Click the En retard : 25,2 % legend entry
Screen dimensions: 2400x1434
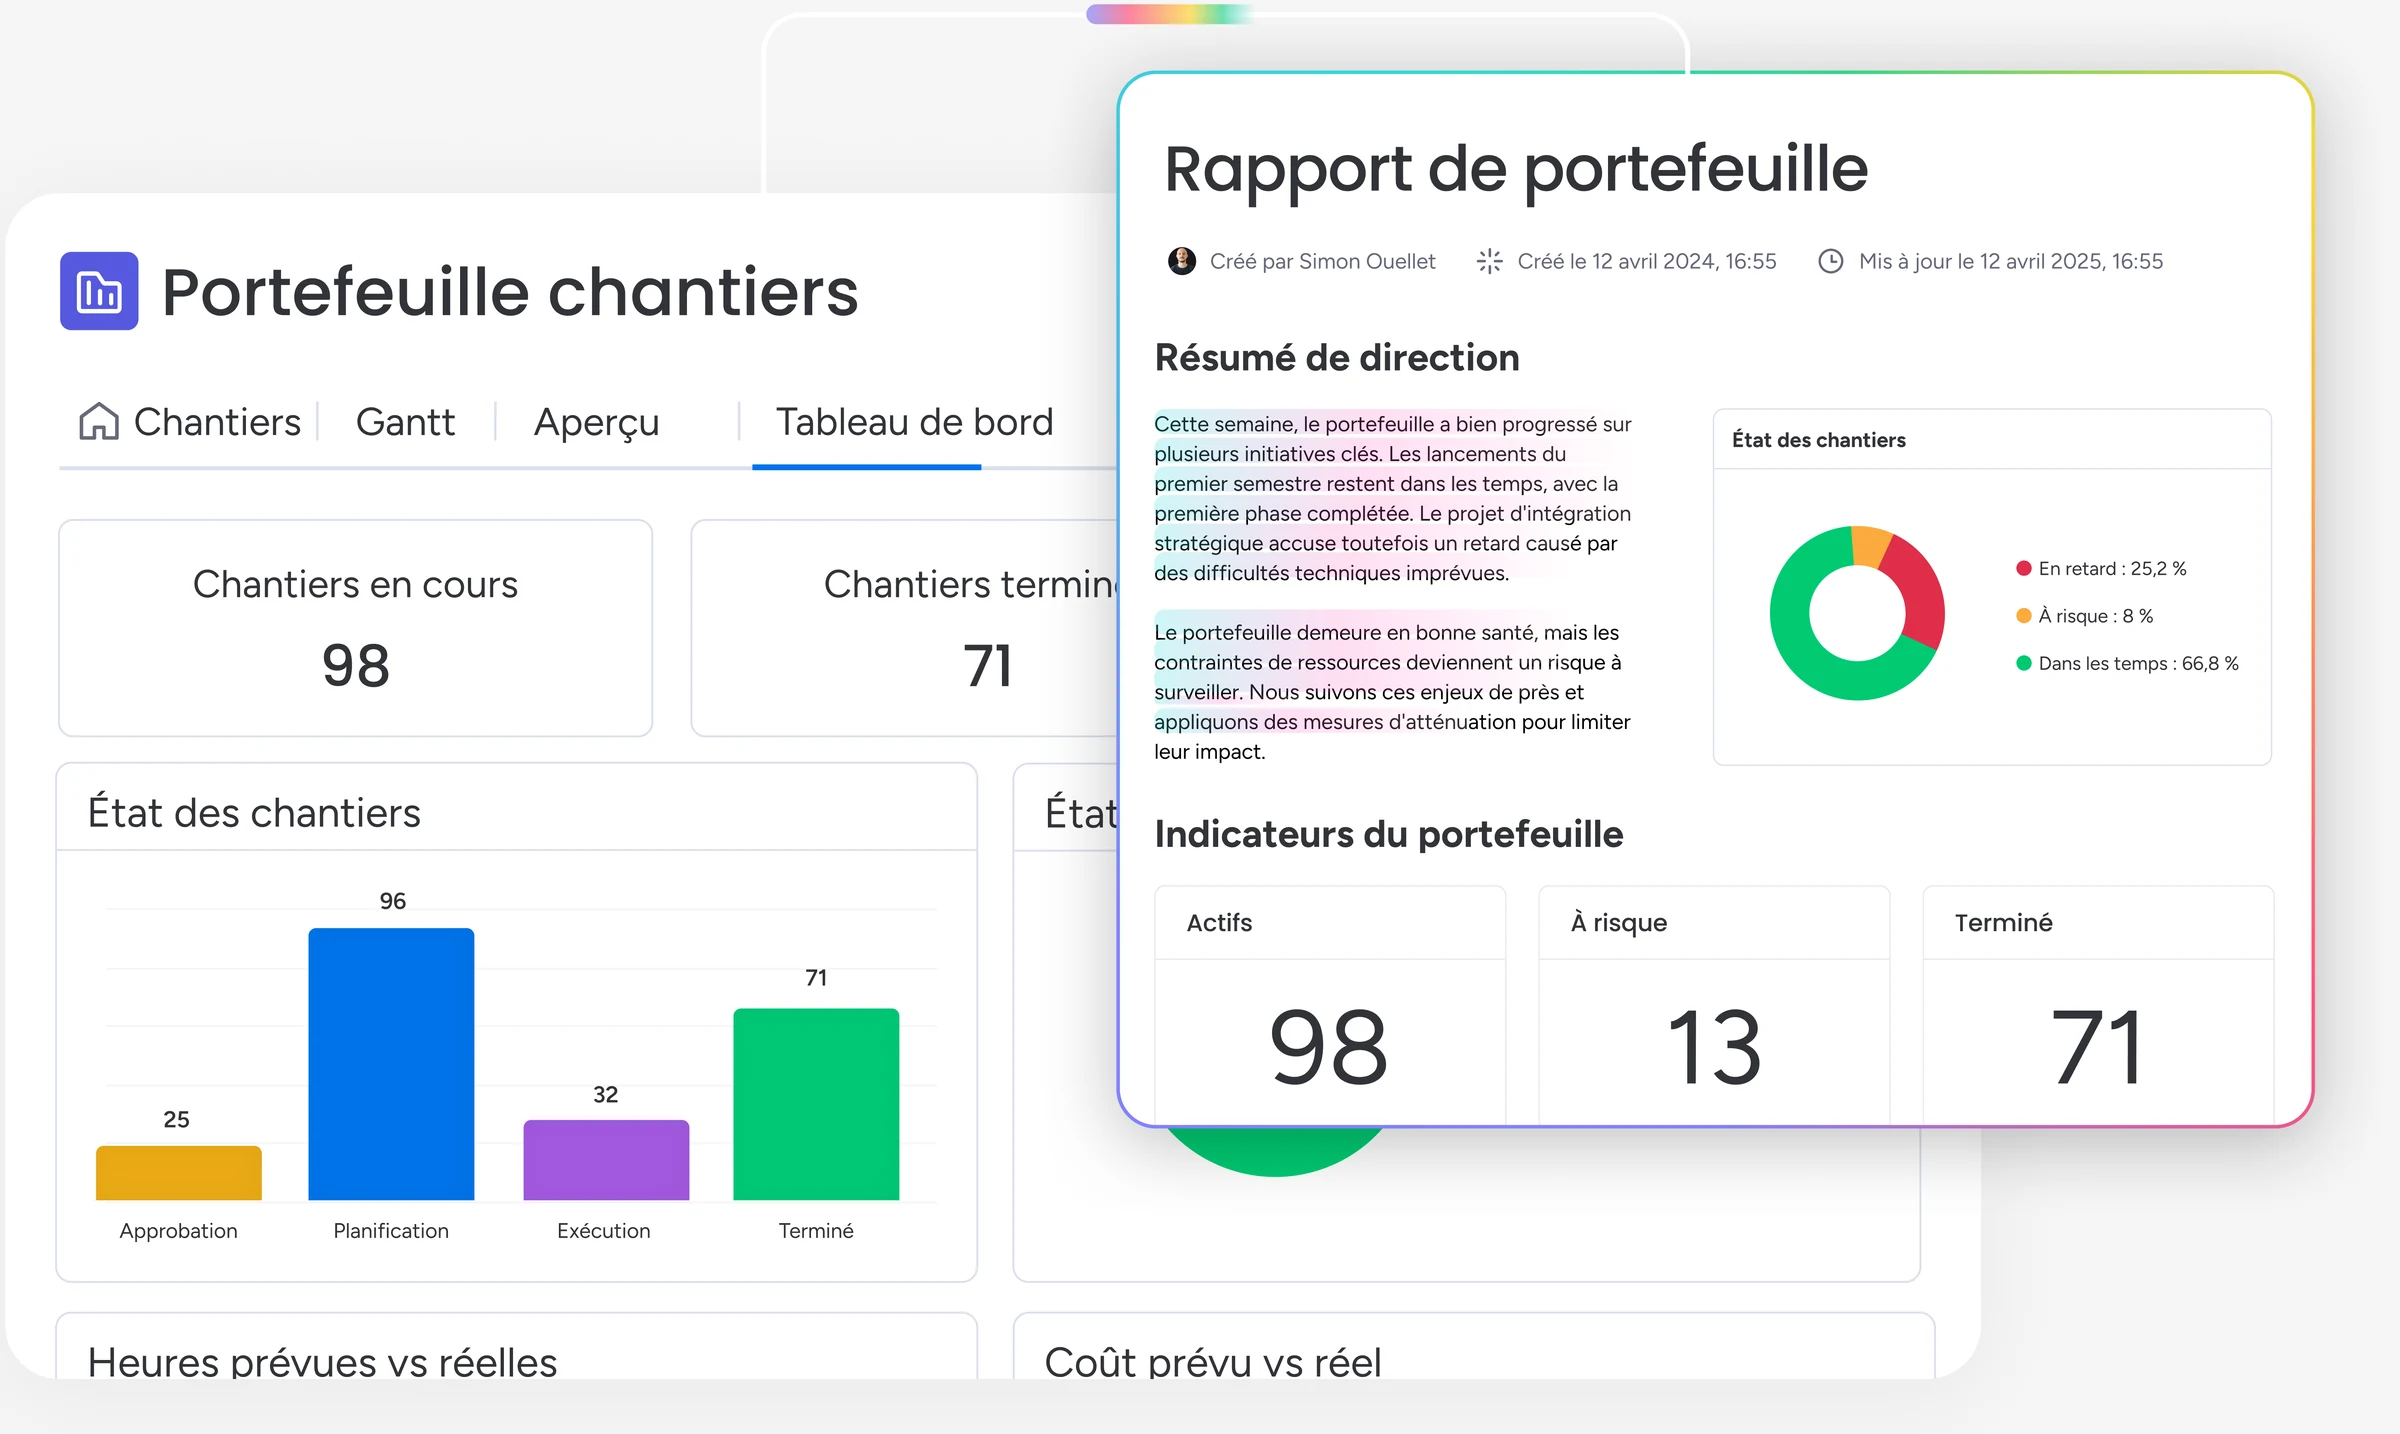(x=2101, y=568)
